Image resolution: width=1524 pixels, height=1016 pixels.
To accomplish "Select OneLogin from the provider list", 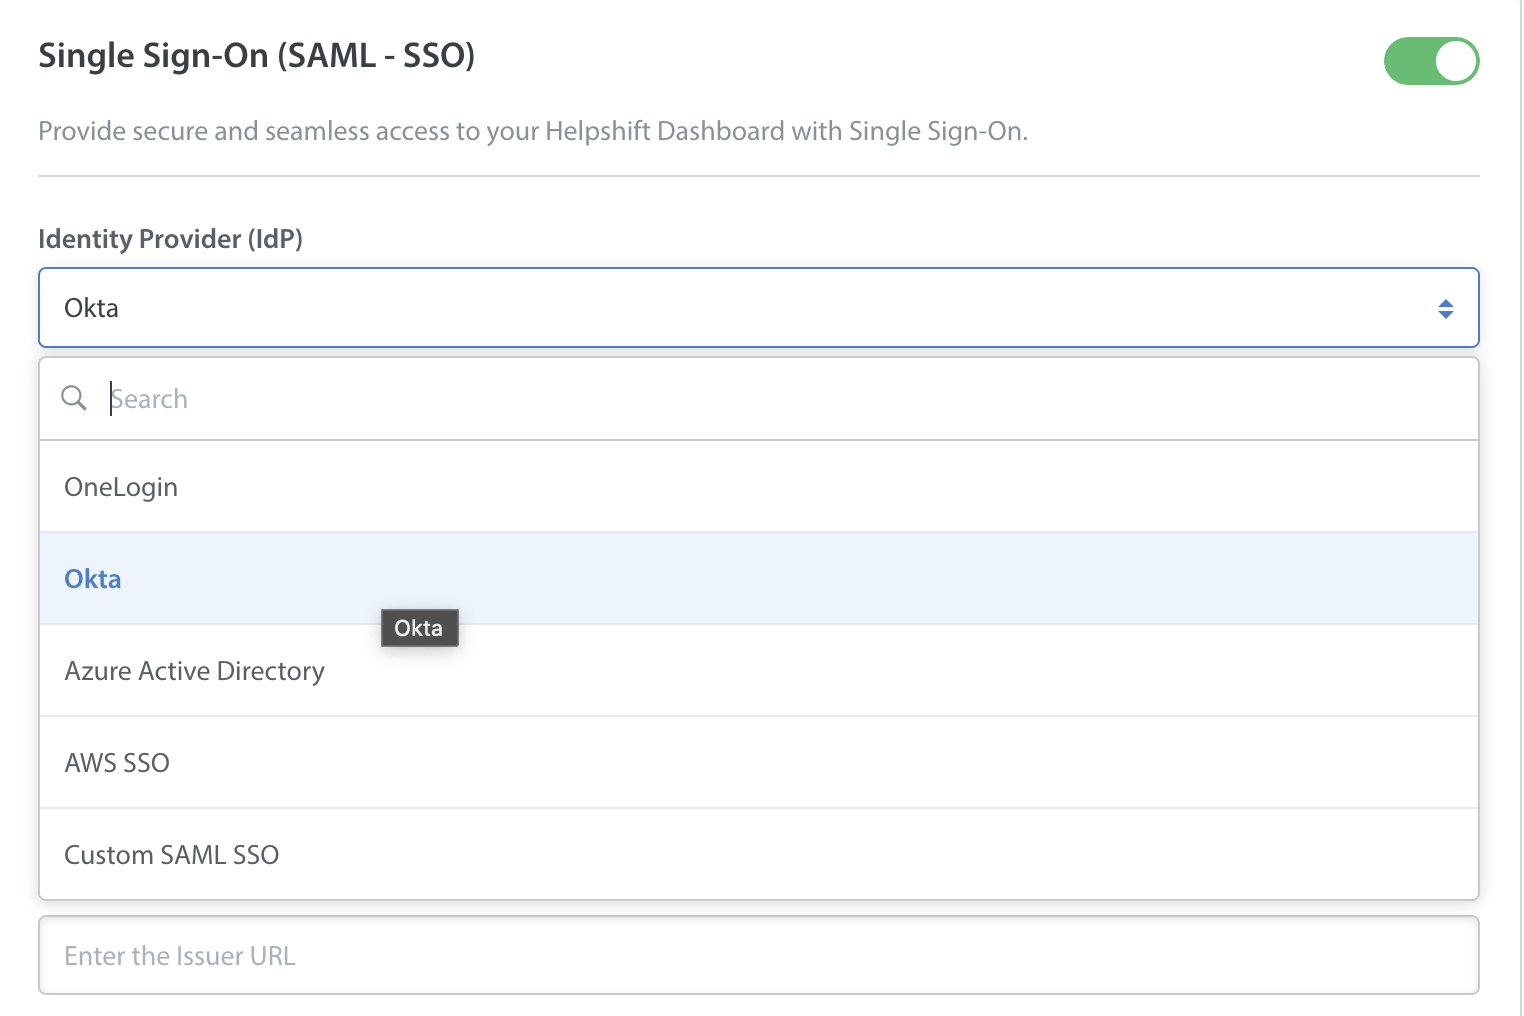I will [758, 487].
